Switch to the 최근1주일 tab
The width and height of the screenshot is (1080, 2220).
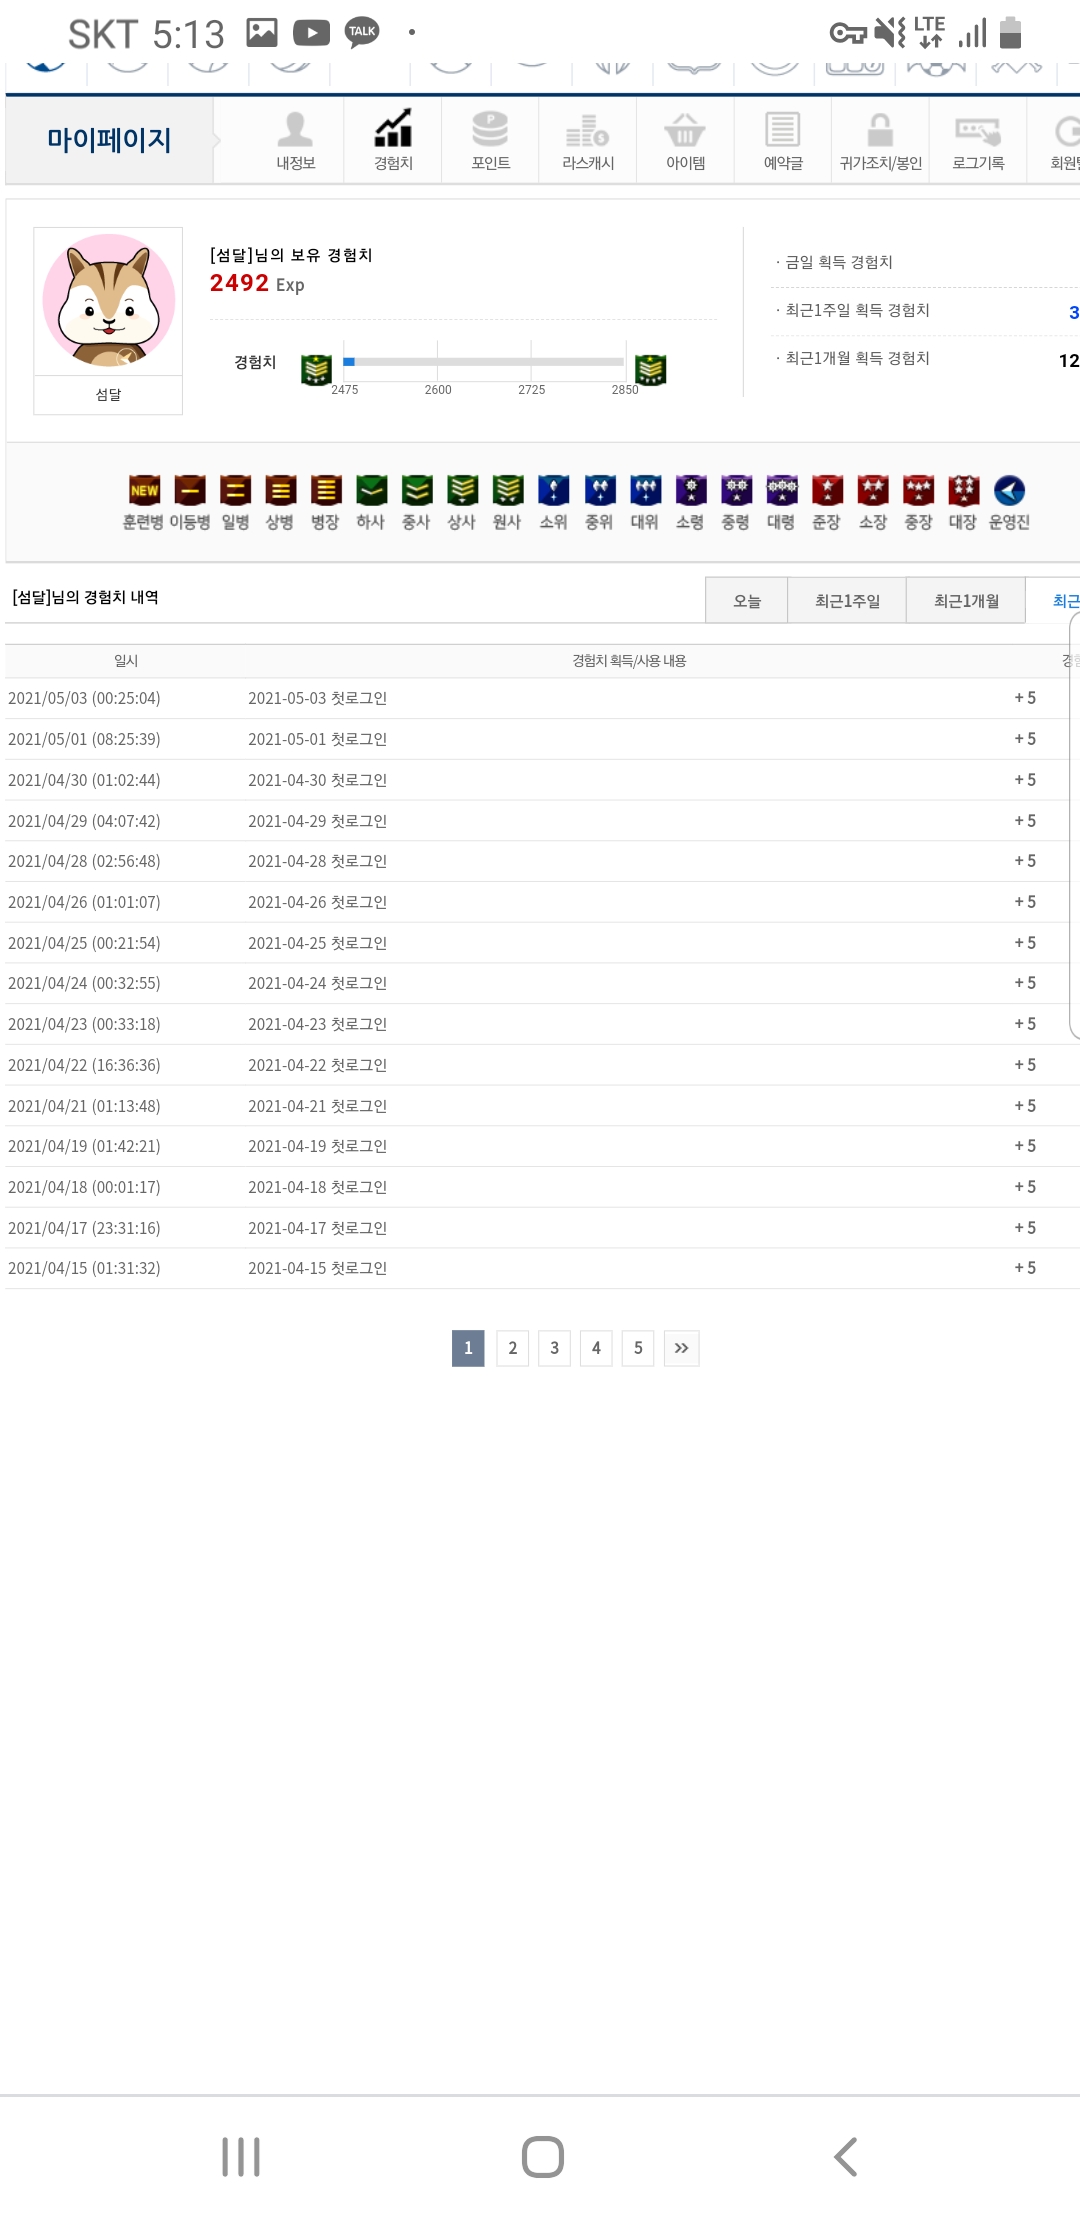point(846,601)
